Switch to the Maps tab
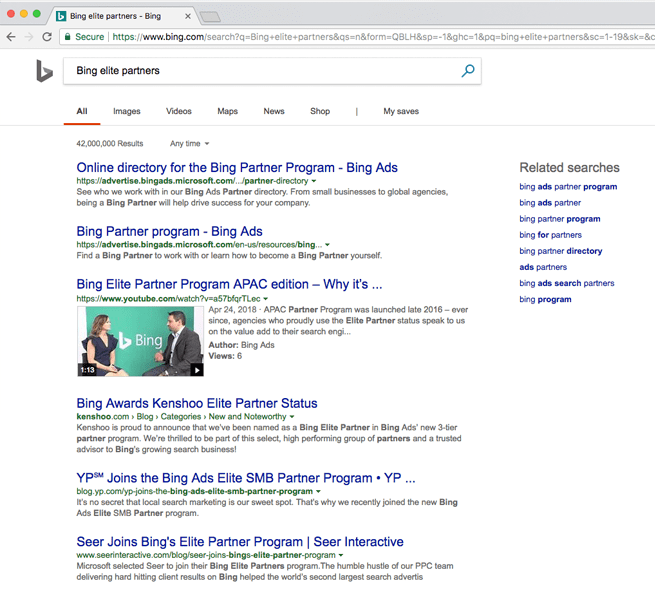655x590 pixels. pos(228,111)
